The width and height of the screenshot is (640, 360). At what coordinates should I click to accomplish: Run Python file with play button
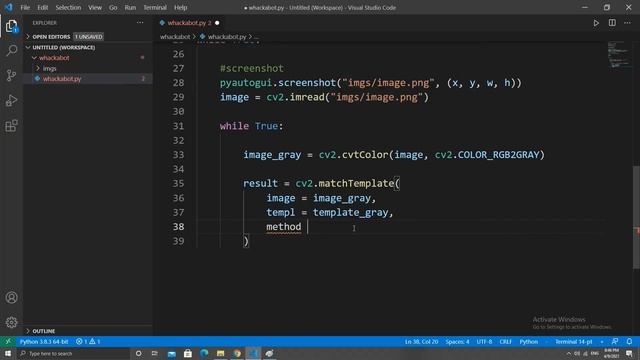coord(596,23)
